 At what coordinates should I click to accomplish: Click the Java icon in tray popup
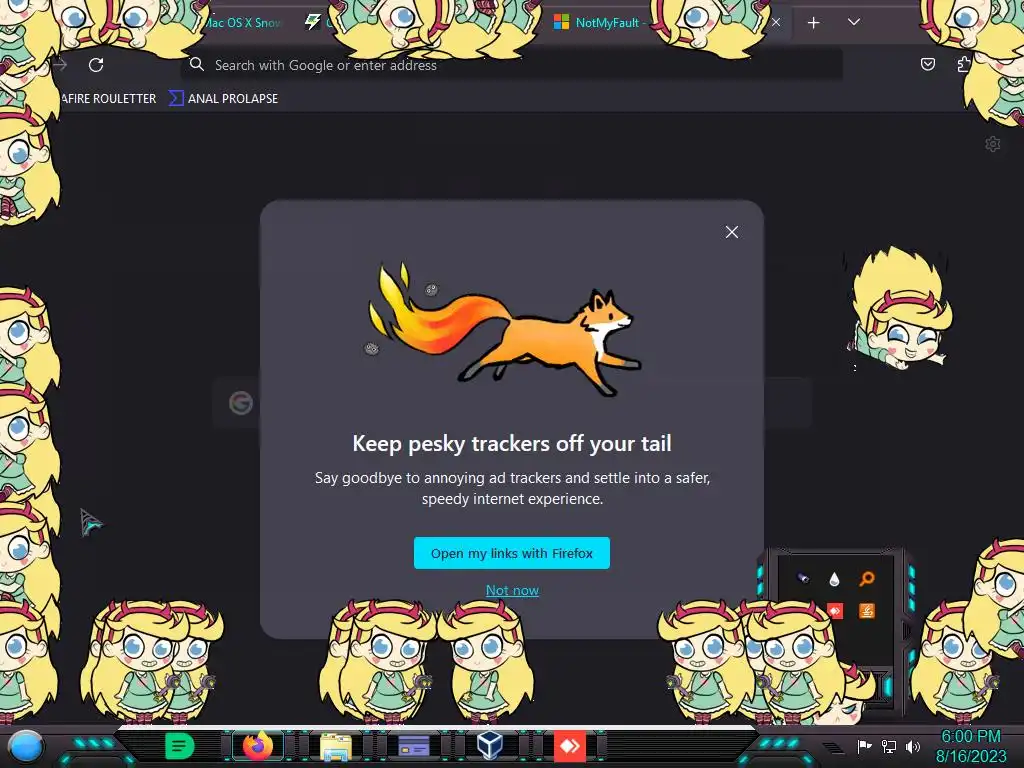(867, 611)
